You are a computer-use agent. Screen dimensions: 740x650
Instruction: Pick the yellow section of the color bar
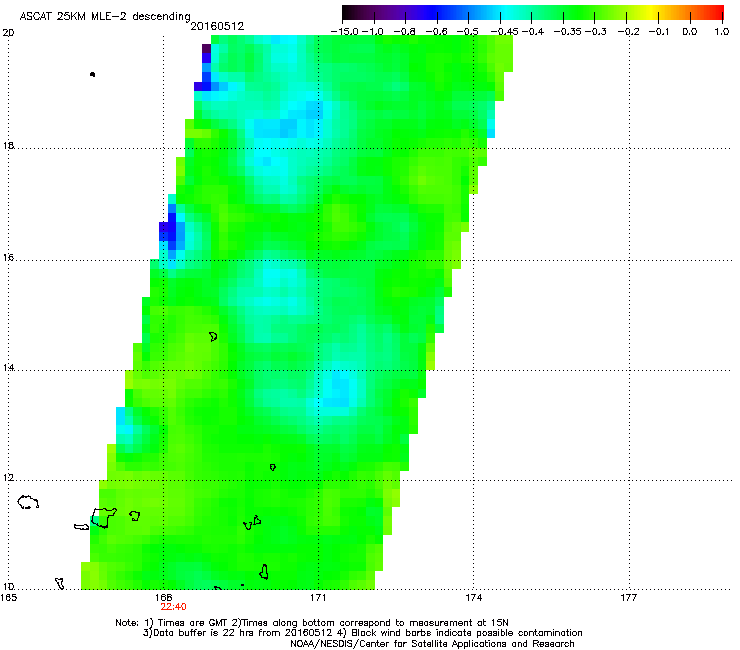[x=651, y=13]
